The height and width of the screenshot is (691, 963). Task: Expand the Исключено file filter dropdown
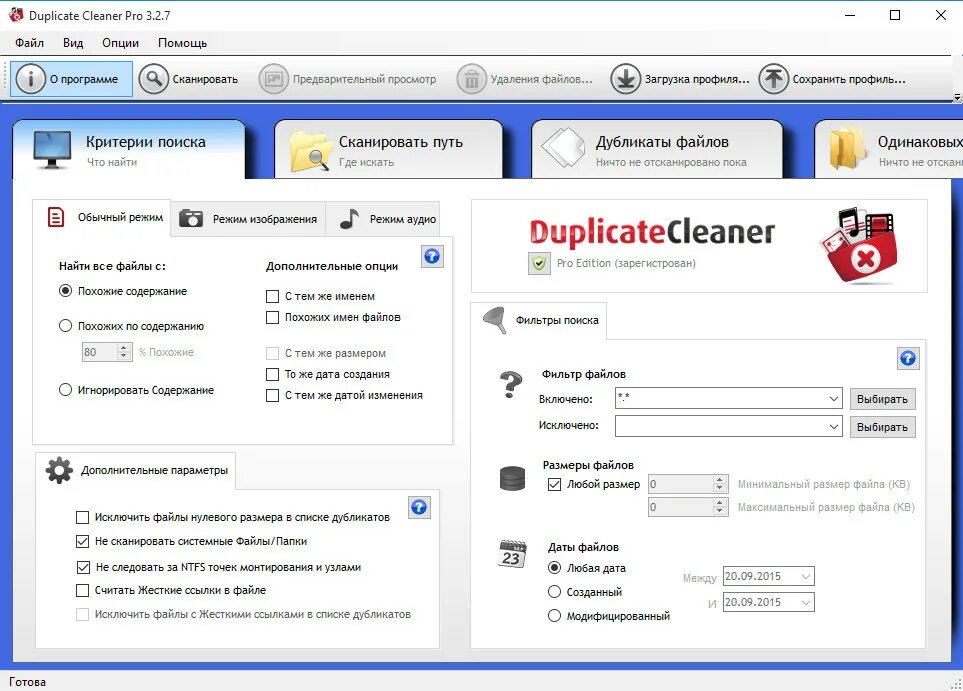[833, 426]
